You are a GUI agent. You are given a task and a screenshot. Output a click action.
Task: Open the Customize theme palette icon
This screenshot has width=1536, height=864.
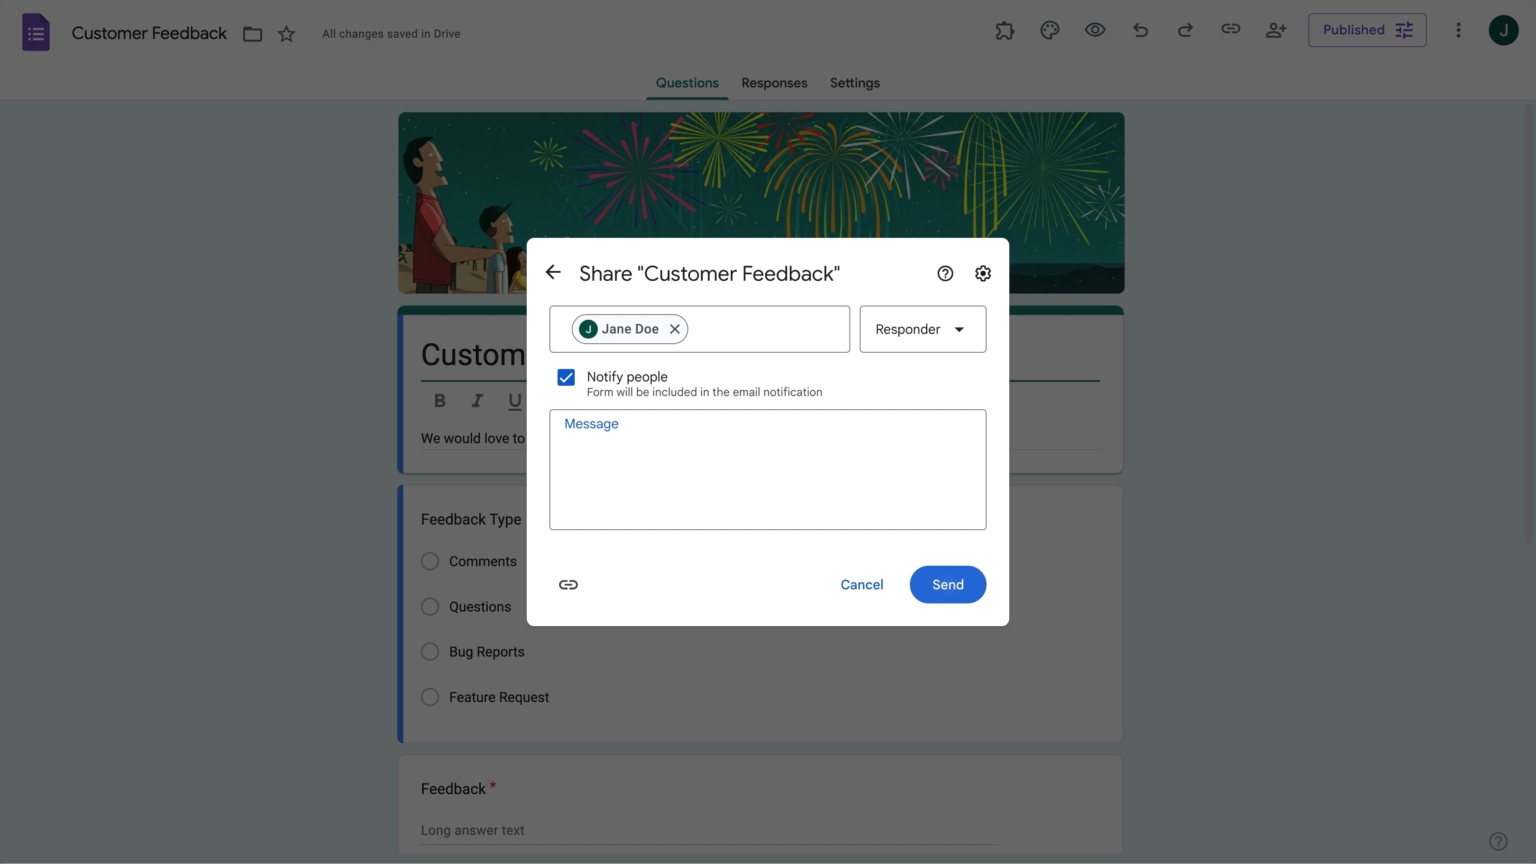(x=1049, y=30)
